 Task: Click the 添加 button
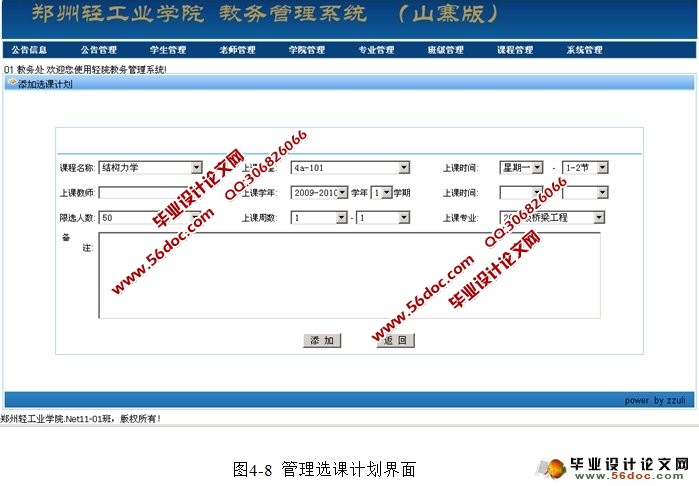[322, 340]
